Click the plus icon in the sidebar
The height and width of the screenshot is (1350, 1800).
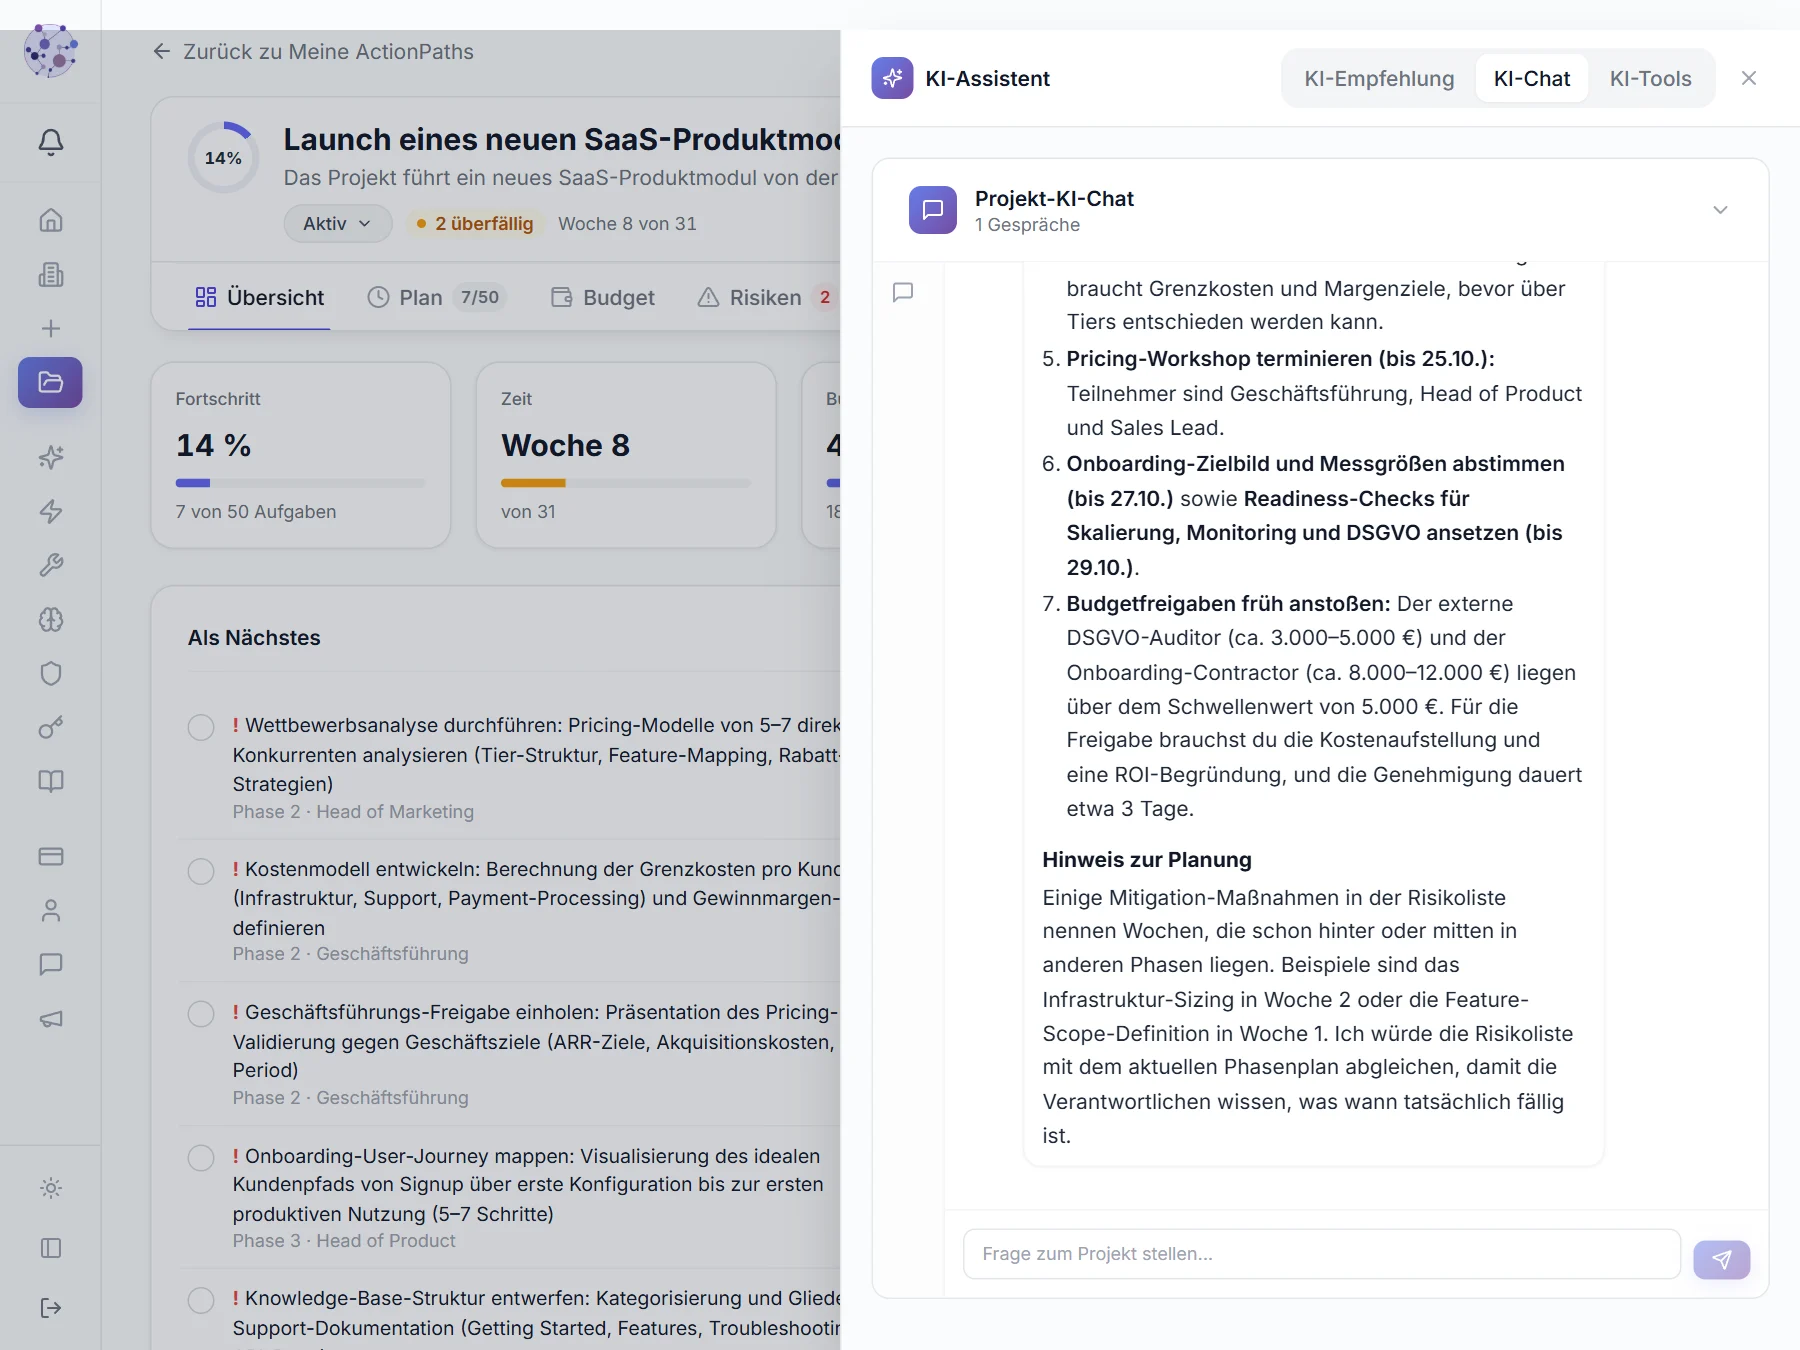[51, 328]
